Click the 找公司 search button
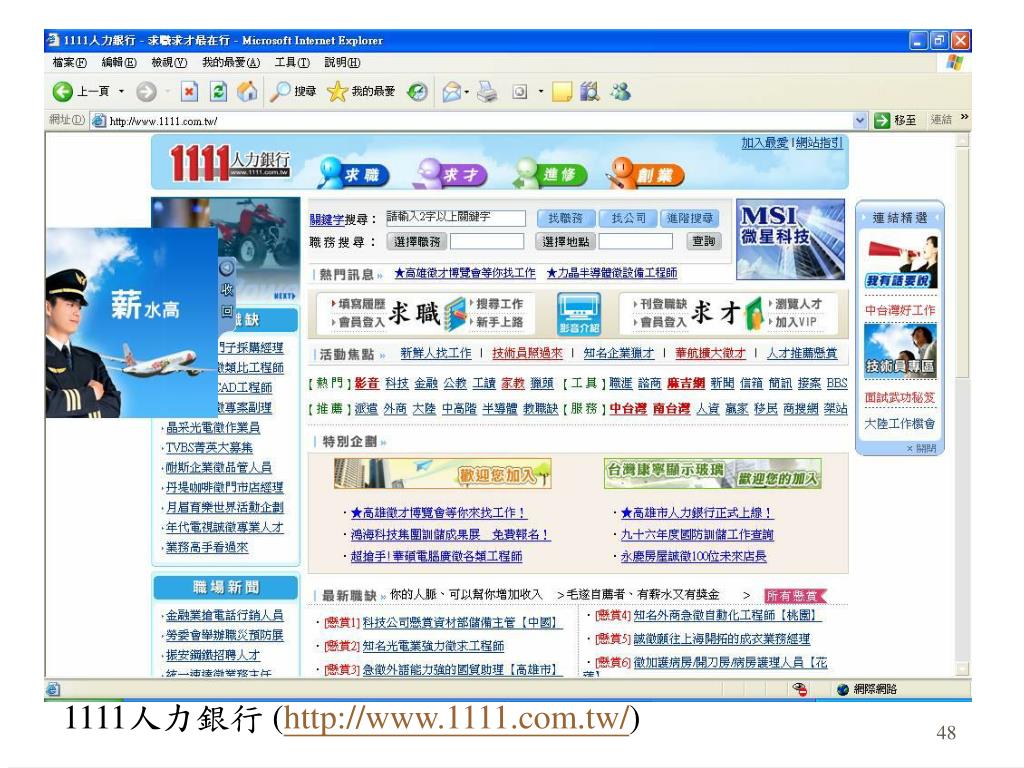Viewport: 1024px width, 768px height. (x=628, y=218)
